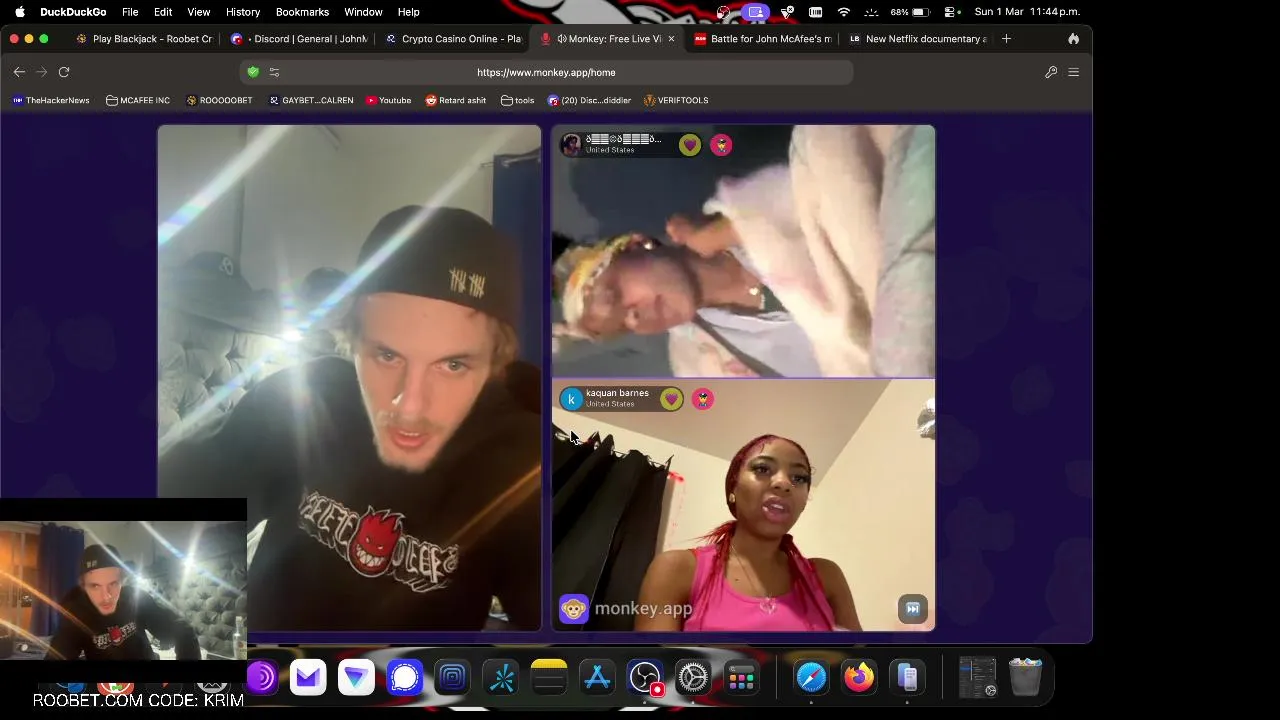Click kaquan barnes video feed
1280x720 pixels.
click(x=743, y=505)
